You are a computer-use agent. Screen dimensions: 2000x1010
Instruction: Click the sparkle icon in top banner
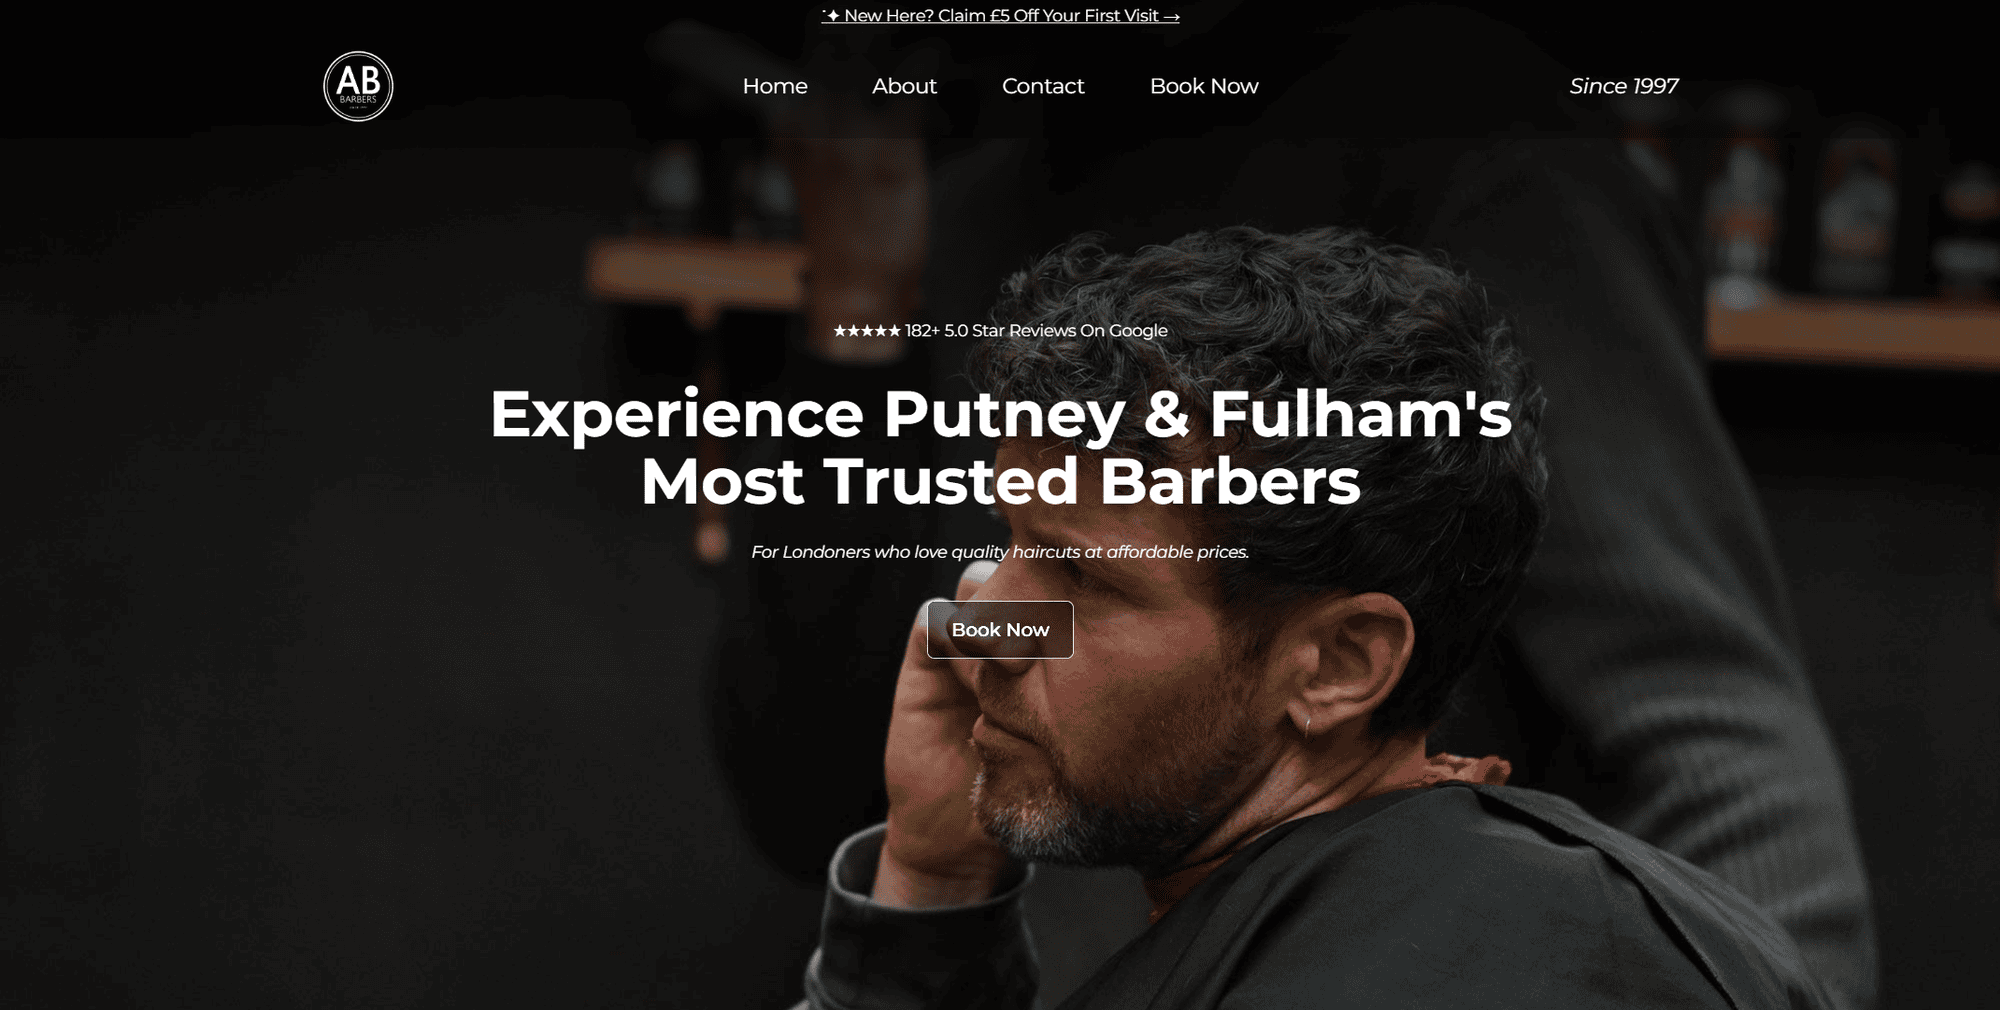click(x=832, y=16)
